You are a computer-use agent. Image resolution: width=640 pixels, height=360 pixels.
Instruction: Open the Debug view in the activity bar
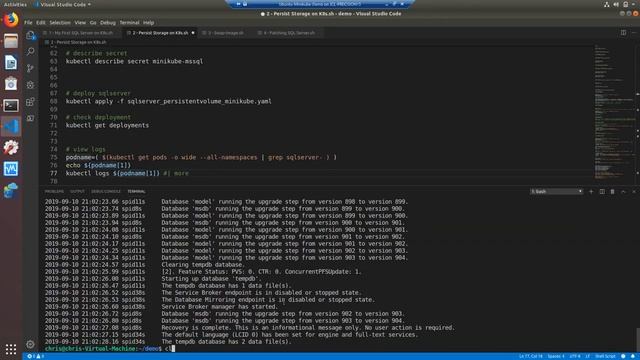(31, 85)
